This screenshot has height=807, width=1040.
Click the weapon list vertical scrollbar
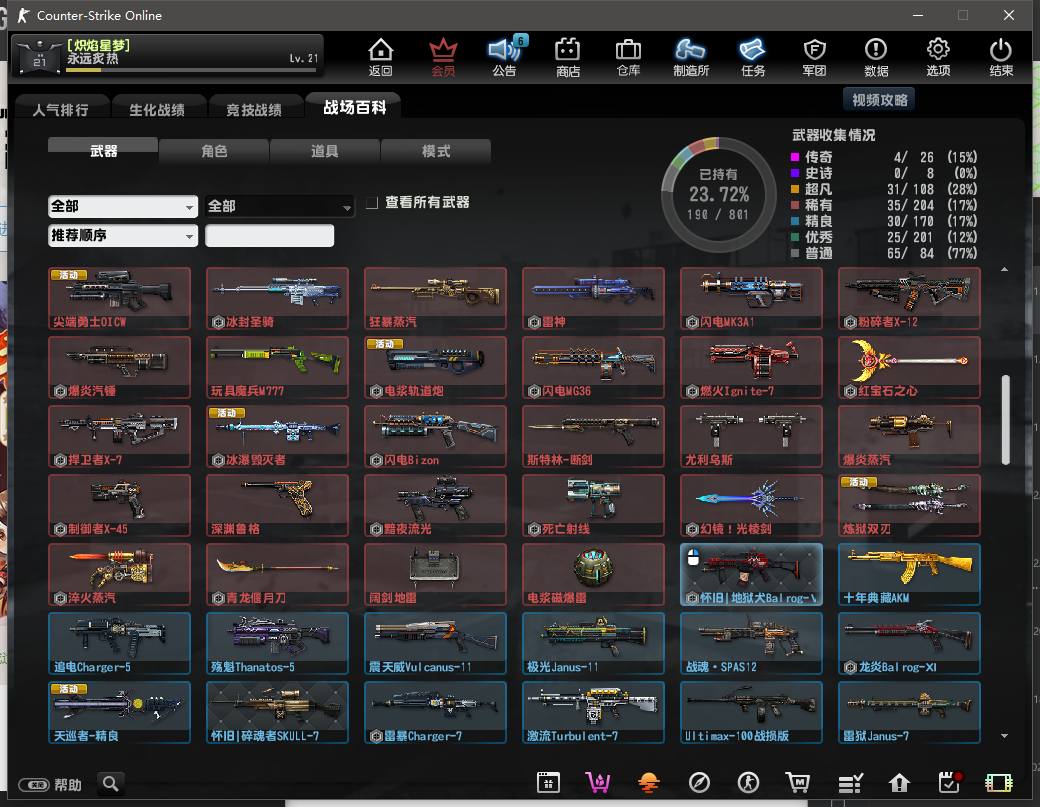click(1005, 419)
